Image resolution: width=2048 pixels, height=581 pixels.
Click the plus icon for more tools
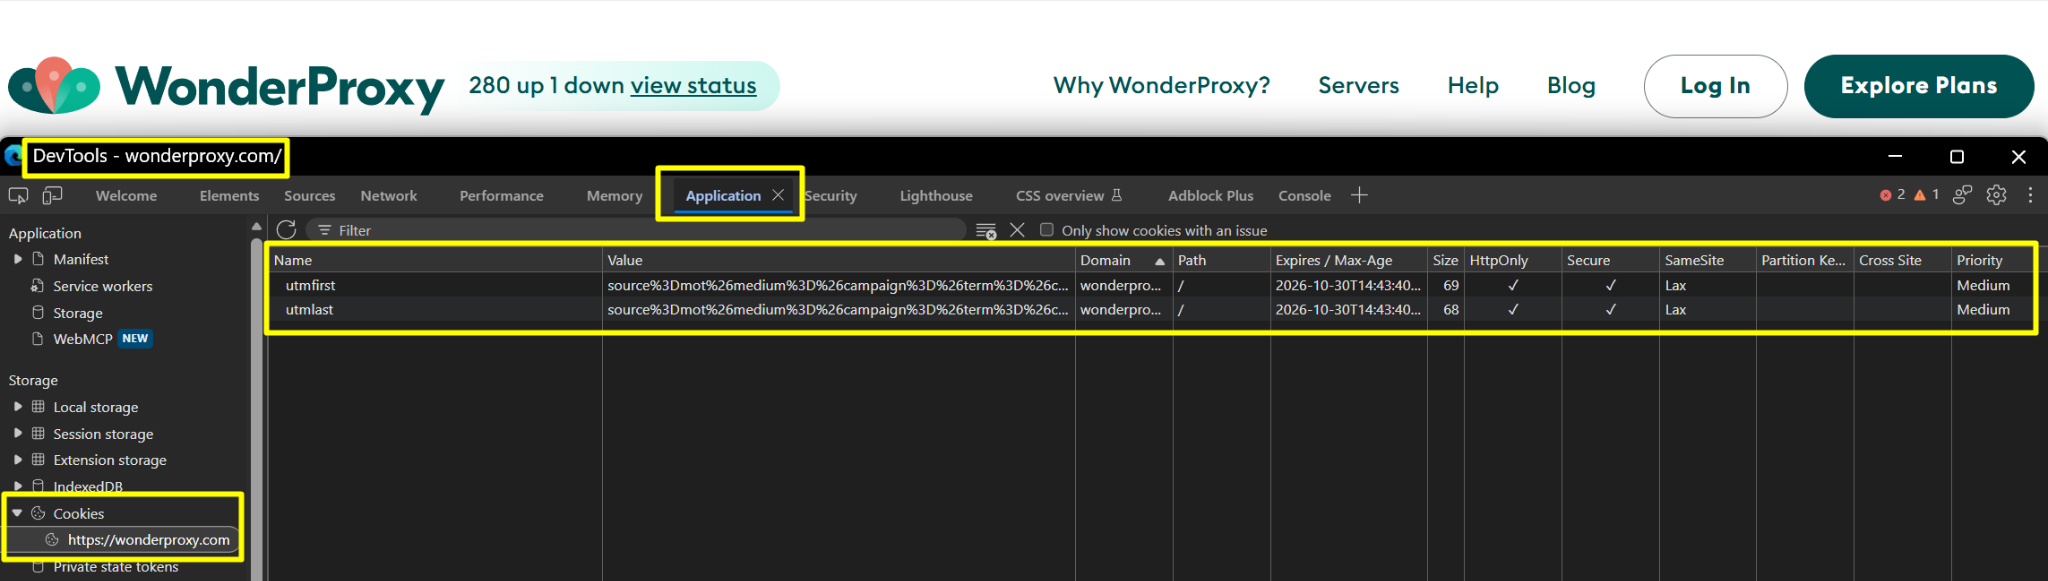(x=1359, y=195)
